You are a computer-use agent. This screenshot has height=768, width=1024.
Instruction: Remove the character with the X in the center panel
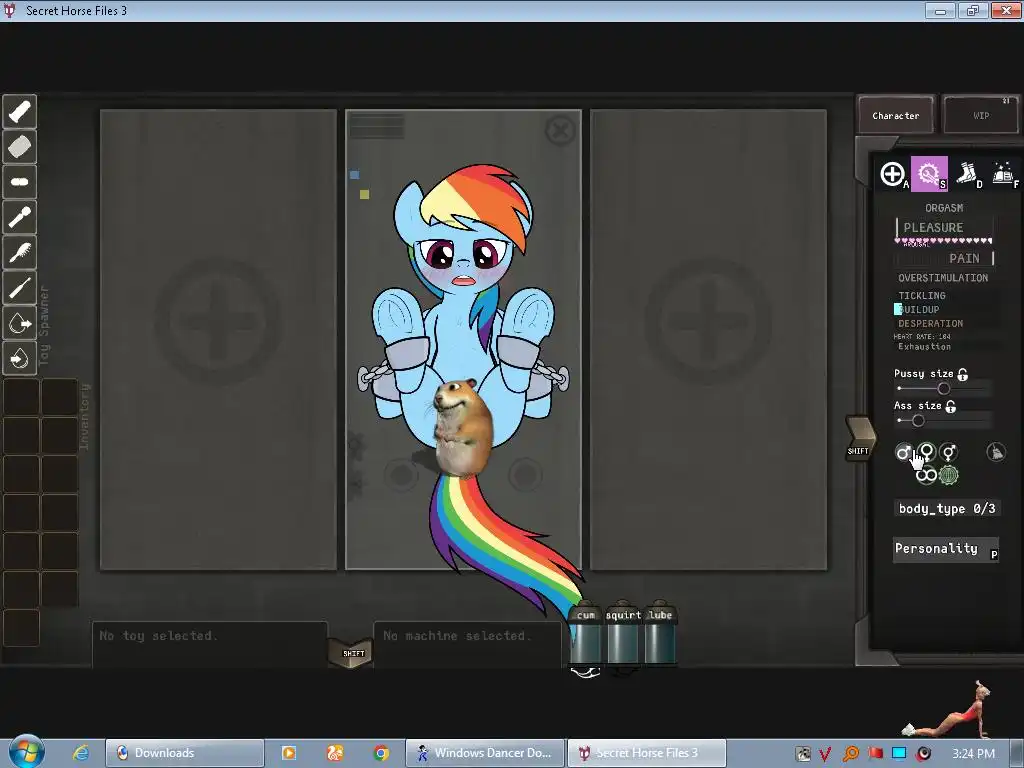tap(560, 131)
